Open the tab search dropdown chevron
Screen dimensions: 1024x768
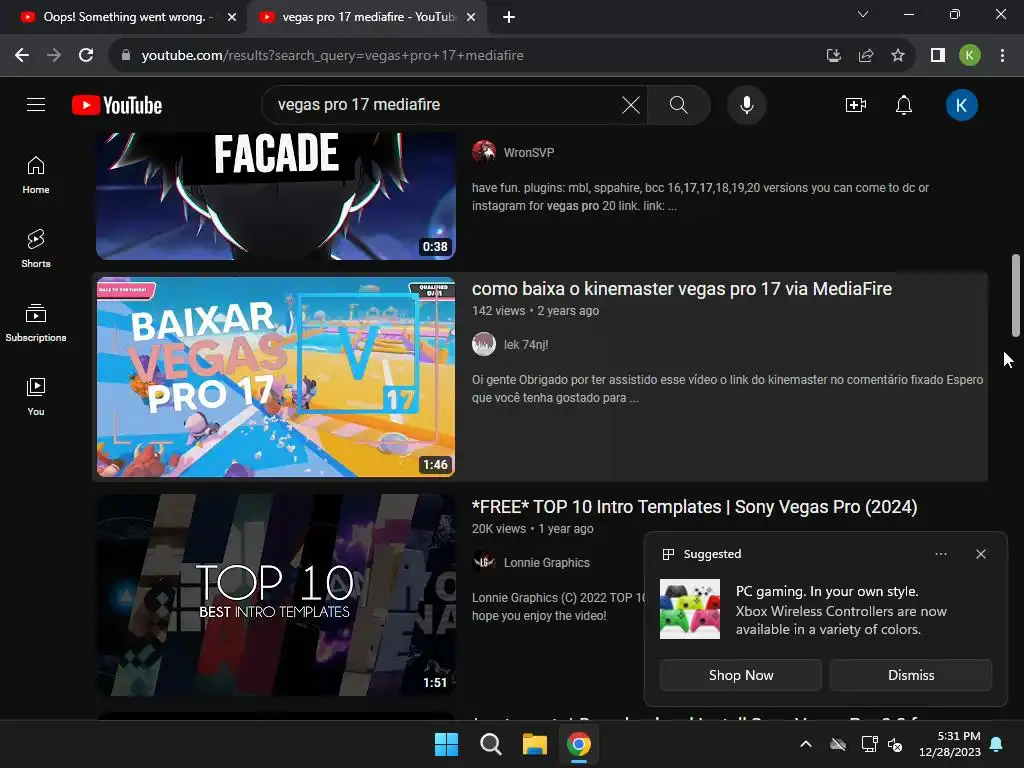point(863,14)
